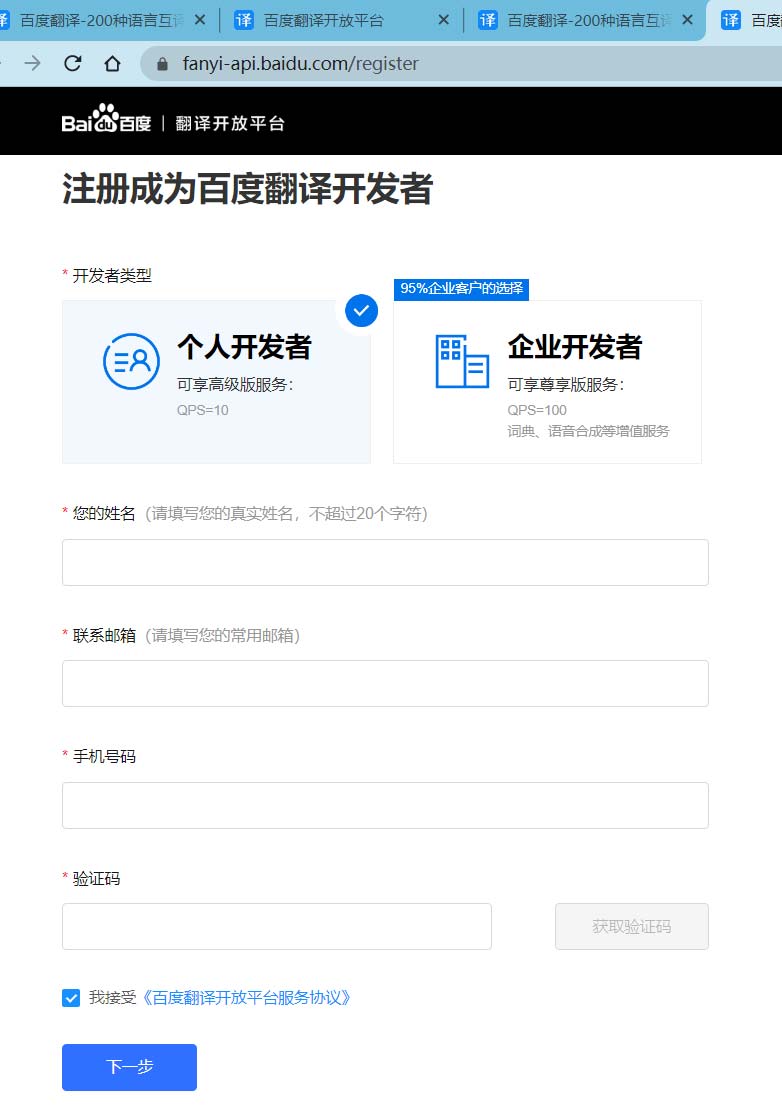The width and height of the screenshot is (782, 1107).
Task: Close the 百度翻译开放平台 tab
Action: [443, 20]
